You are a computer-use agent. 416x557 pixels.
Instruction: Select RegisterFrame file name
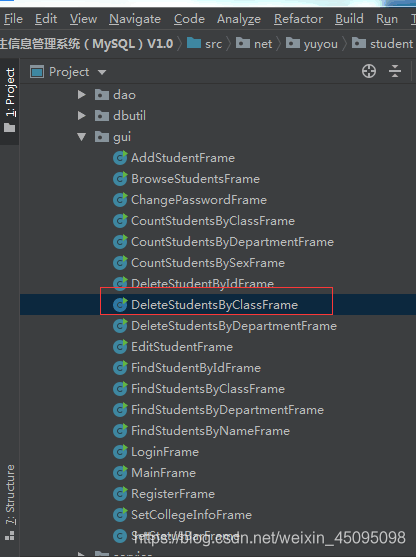173,493
